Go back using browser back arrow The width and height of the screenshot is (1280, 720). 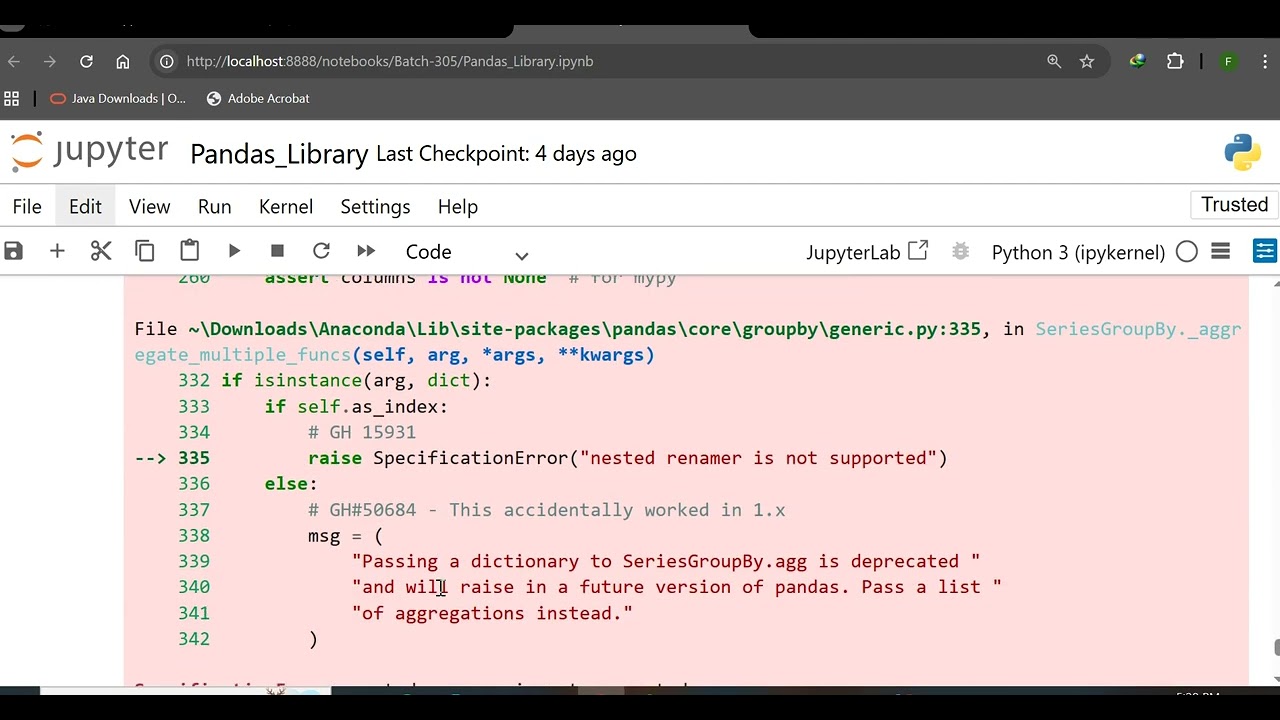click(14, 61)
